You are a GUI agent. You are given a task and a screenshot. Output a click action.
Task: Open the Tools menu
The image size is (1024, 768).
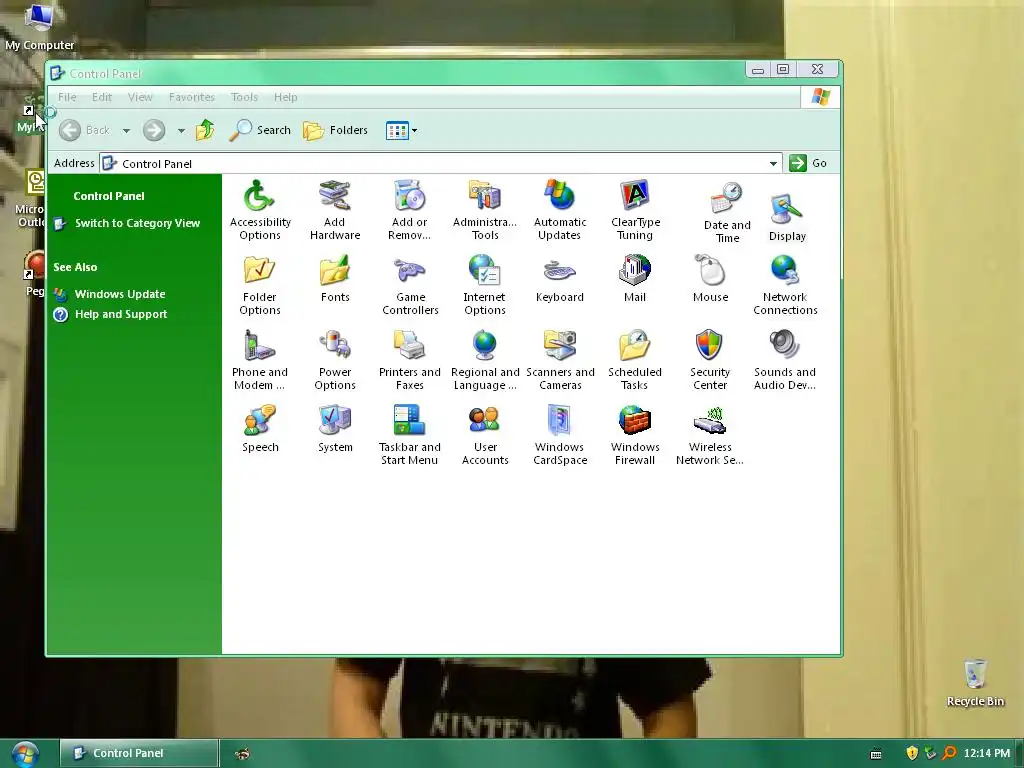[x=244, y=97]
